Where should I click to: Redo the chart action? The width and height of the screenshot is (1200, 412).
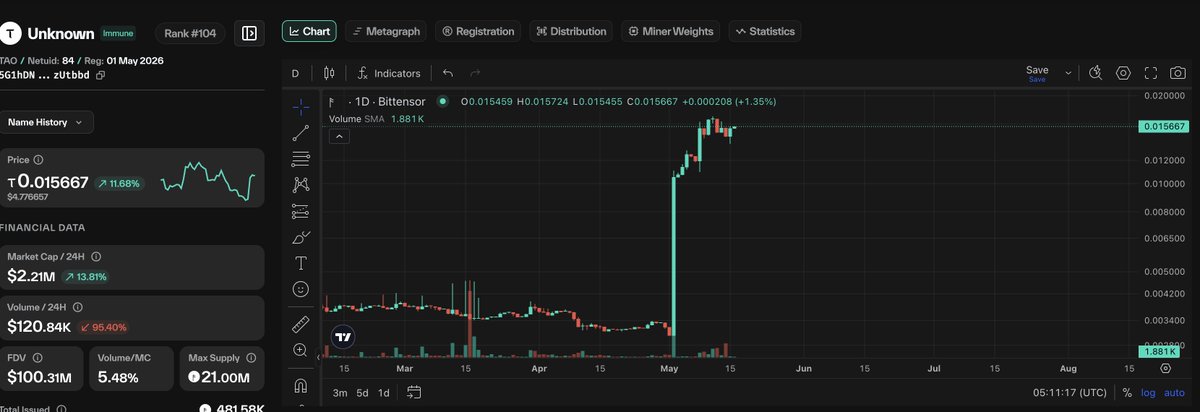click(475, 73)
